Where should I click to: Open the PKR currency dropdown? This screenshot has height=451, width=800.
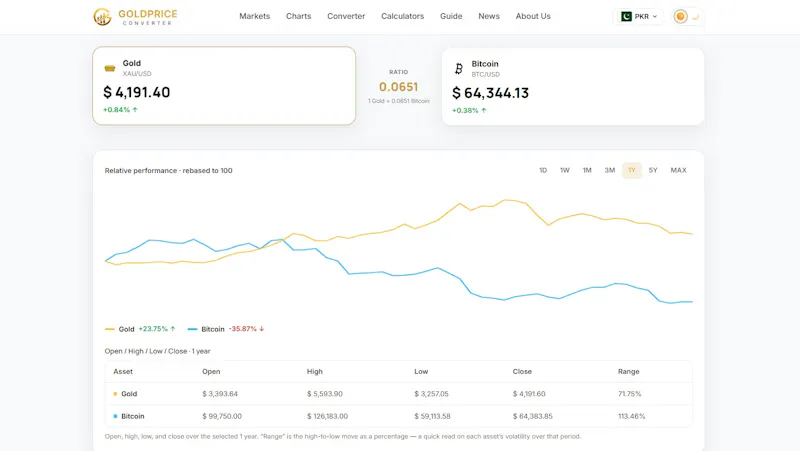(x=638, y=16)
